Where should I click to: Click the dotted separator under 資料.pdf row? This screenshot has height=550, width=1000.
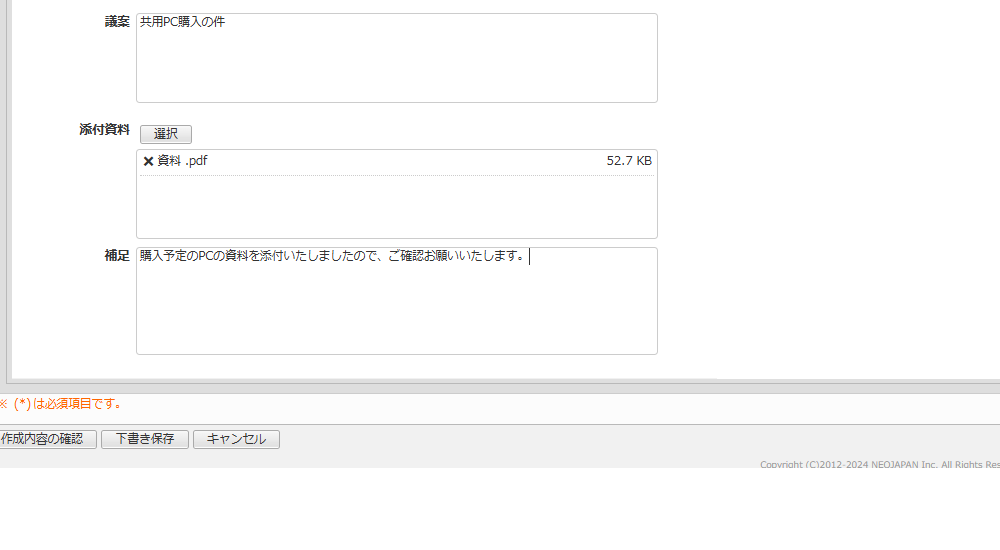(x=397, y=175)
